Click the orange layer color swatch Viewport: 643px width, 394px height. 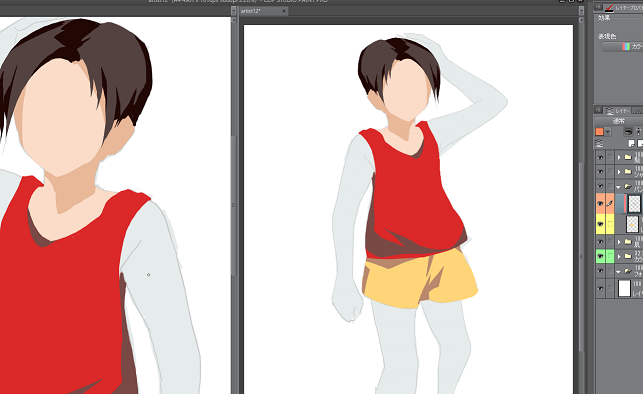tap(600, 132)
